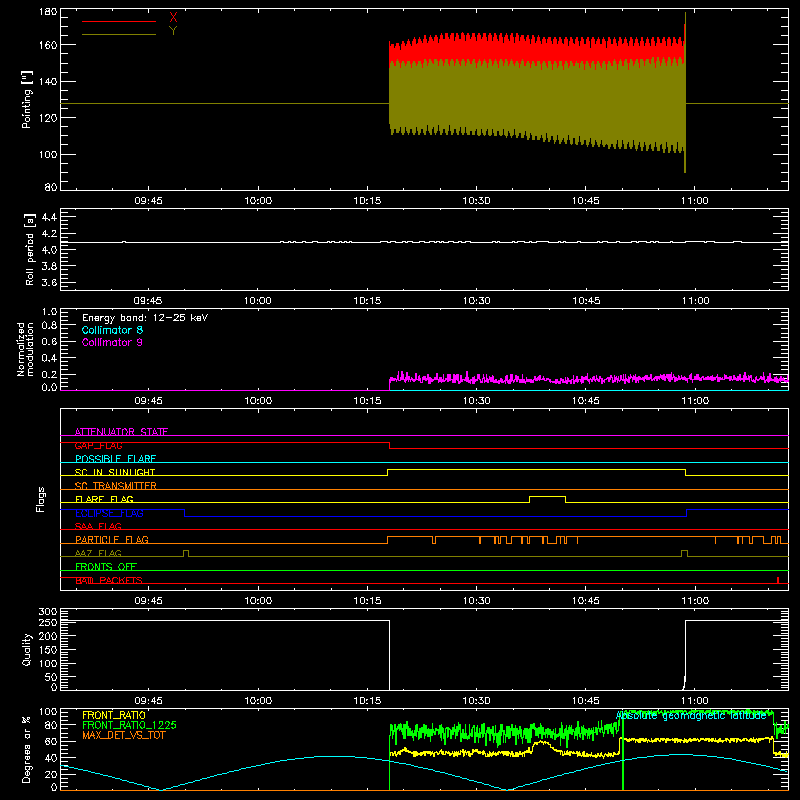This screenshot has height=800, width=800.
Task: Select the Roll period axis title
Action: pos(30,249)
